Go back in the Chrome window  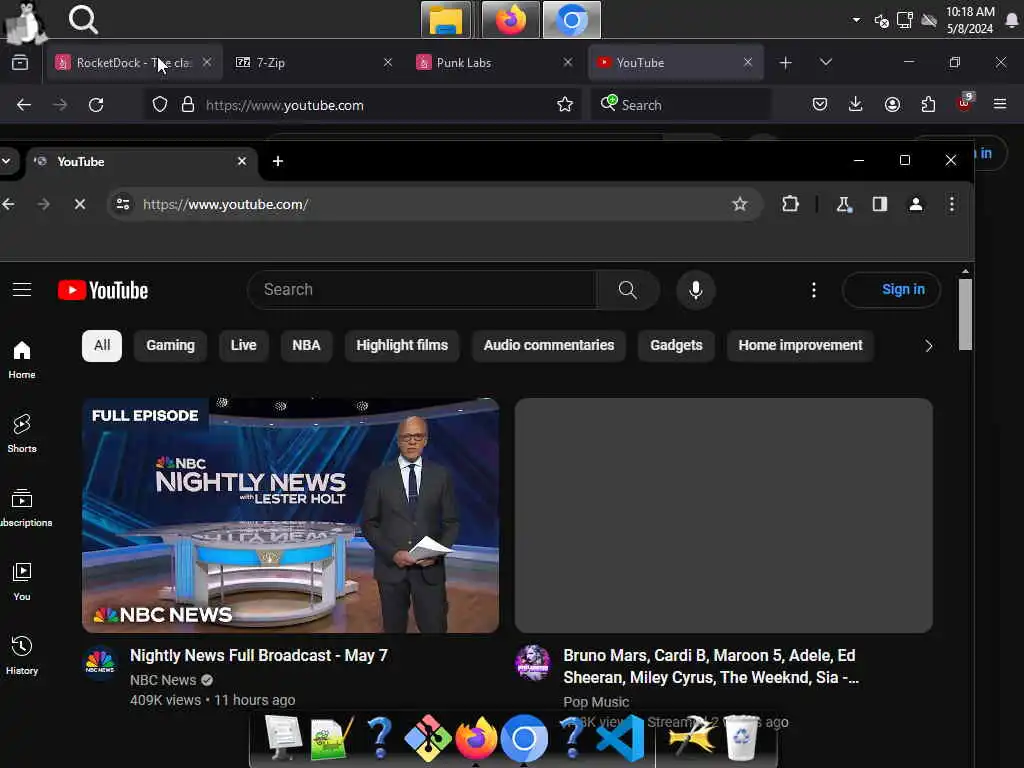8,204
